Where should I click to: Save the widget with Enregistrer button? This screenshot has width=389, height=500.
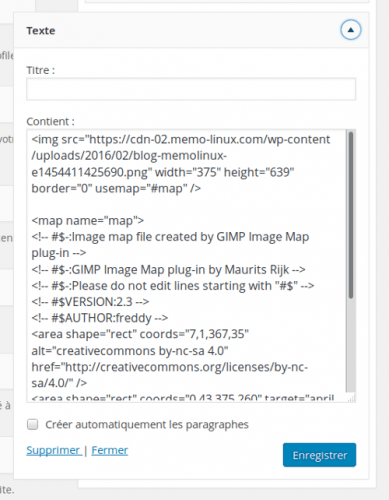pyautogui.click(x=319, y=455)
